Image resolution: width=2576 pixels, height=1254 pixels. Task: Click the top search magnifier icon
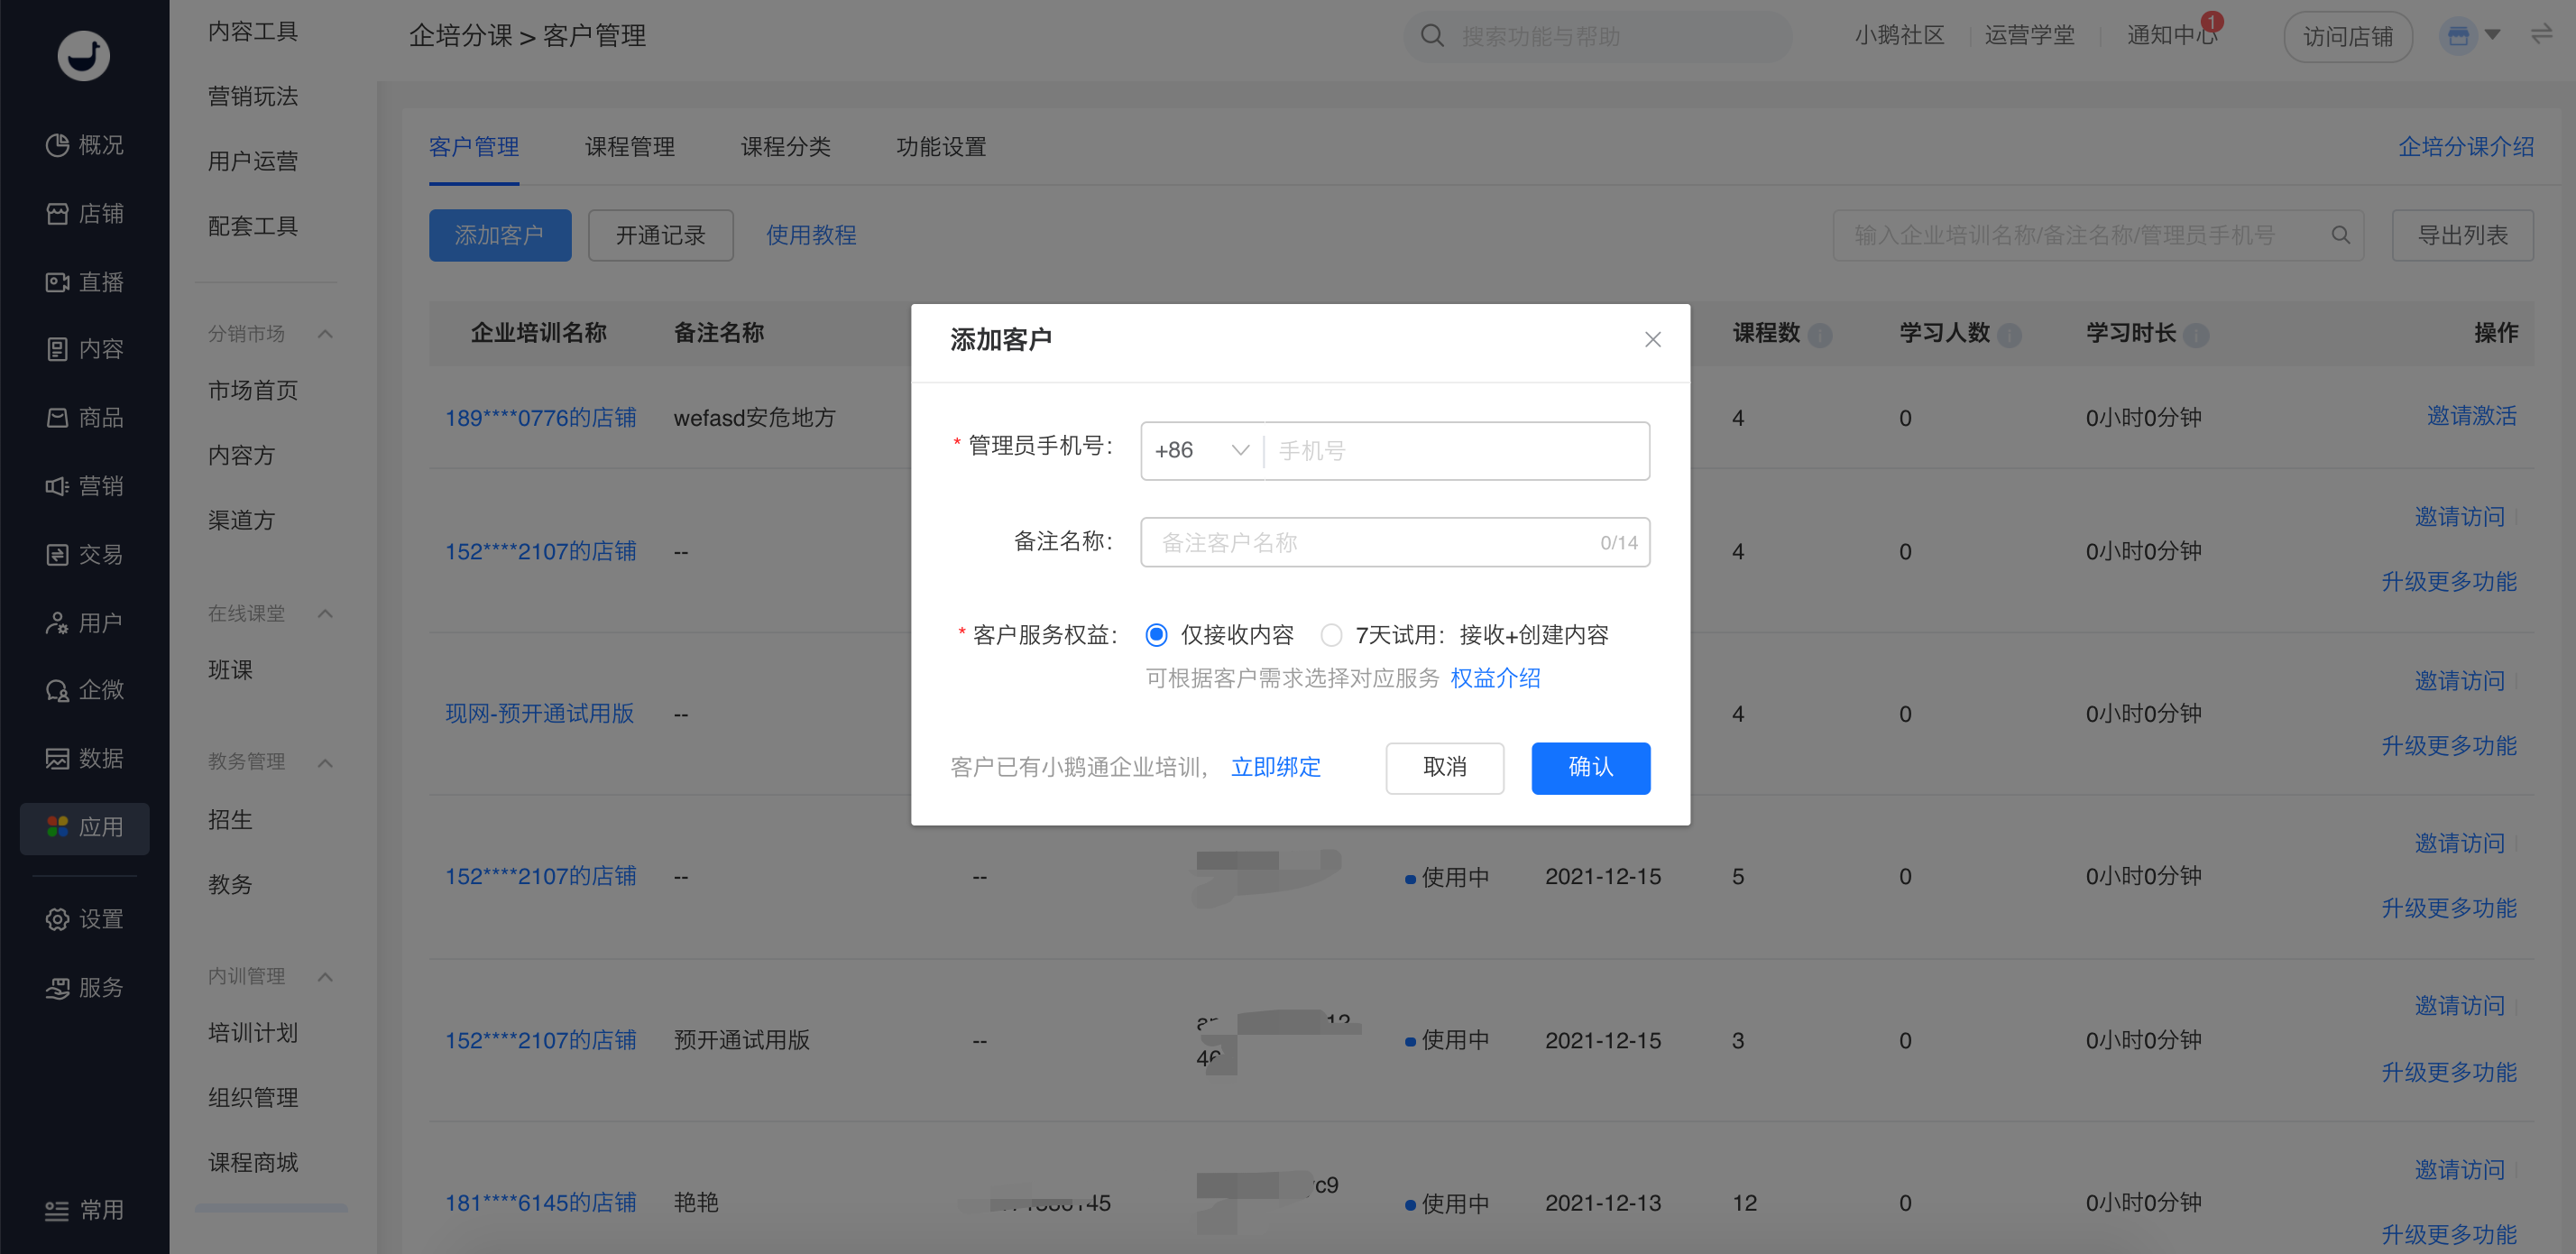pyautogui.click(x=1432, y=36)
